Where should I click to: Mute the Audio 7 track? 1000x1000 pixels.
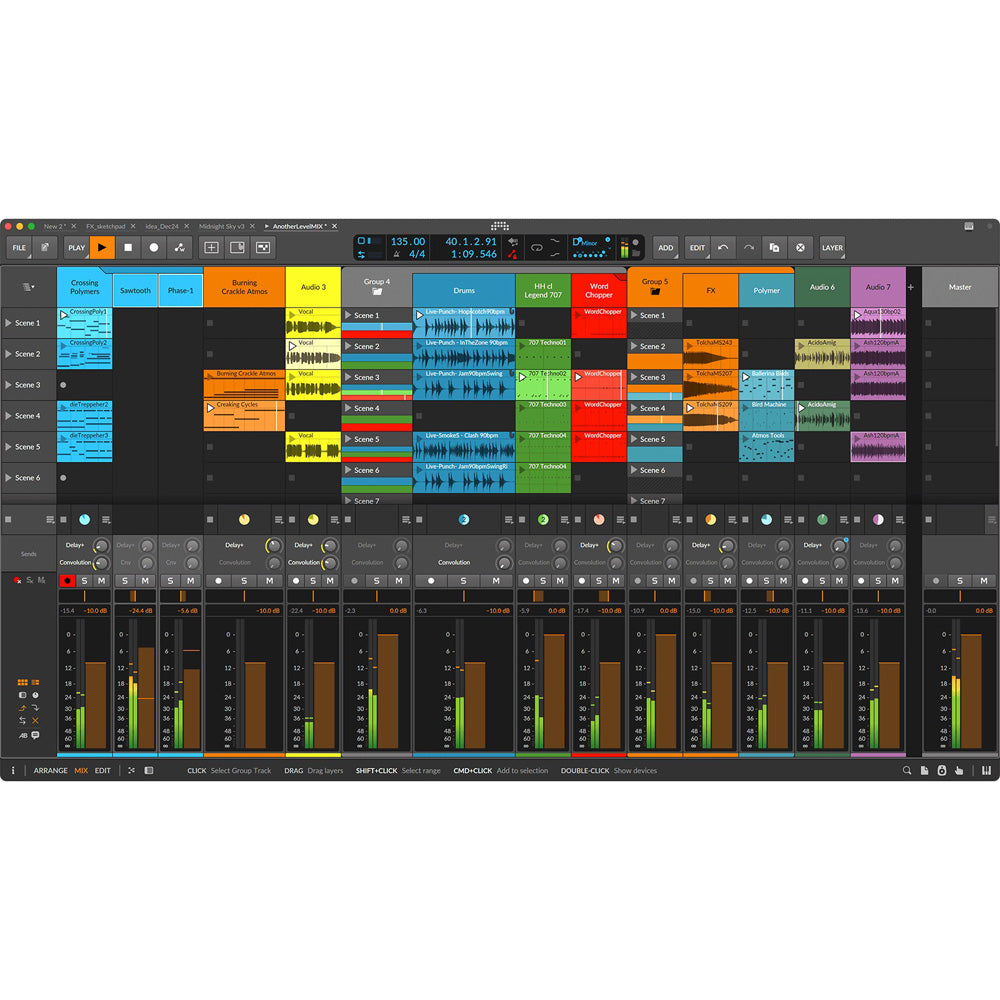[x=895, y=581]
